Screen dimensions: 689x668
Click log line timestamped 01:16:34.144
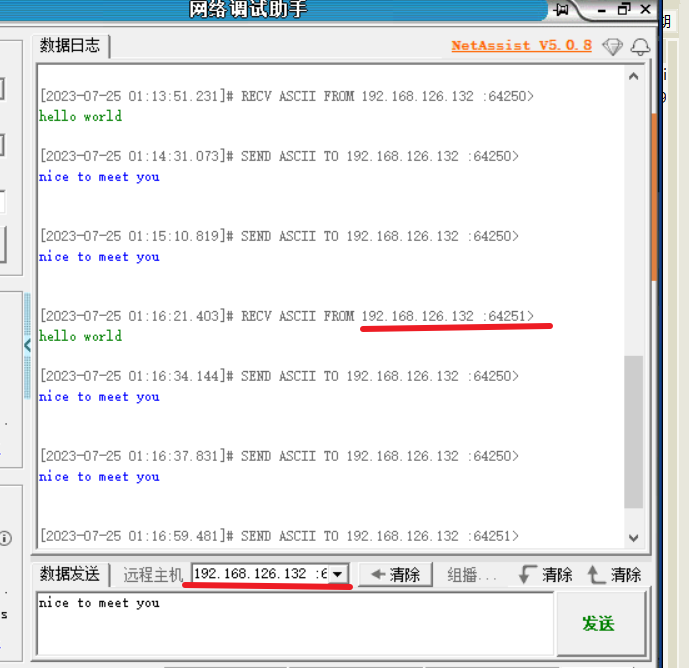279,376
